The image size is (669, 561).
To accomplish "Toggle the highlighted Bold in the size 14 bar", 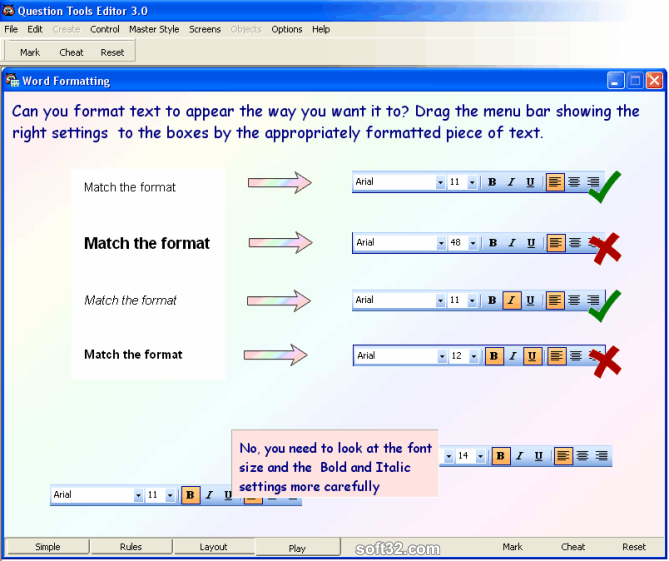I will click(x=500, y=456).
